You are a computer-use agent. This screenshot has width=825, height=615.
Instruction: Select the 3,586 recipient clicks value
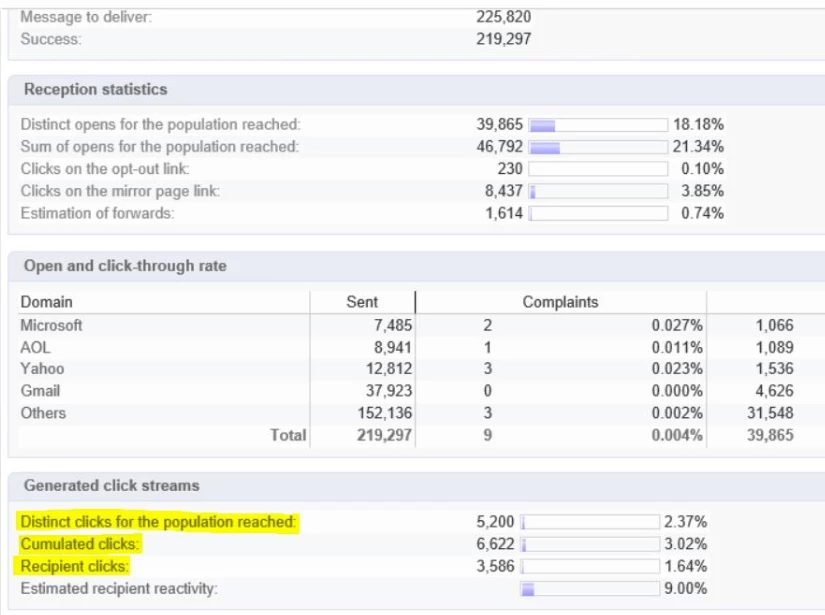coord(495,566)
